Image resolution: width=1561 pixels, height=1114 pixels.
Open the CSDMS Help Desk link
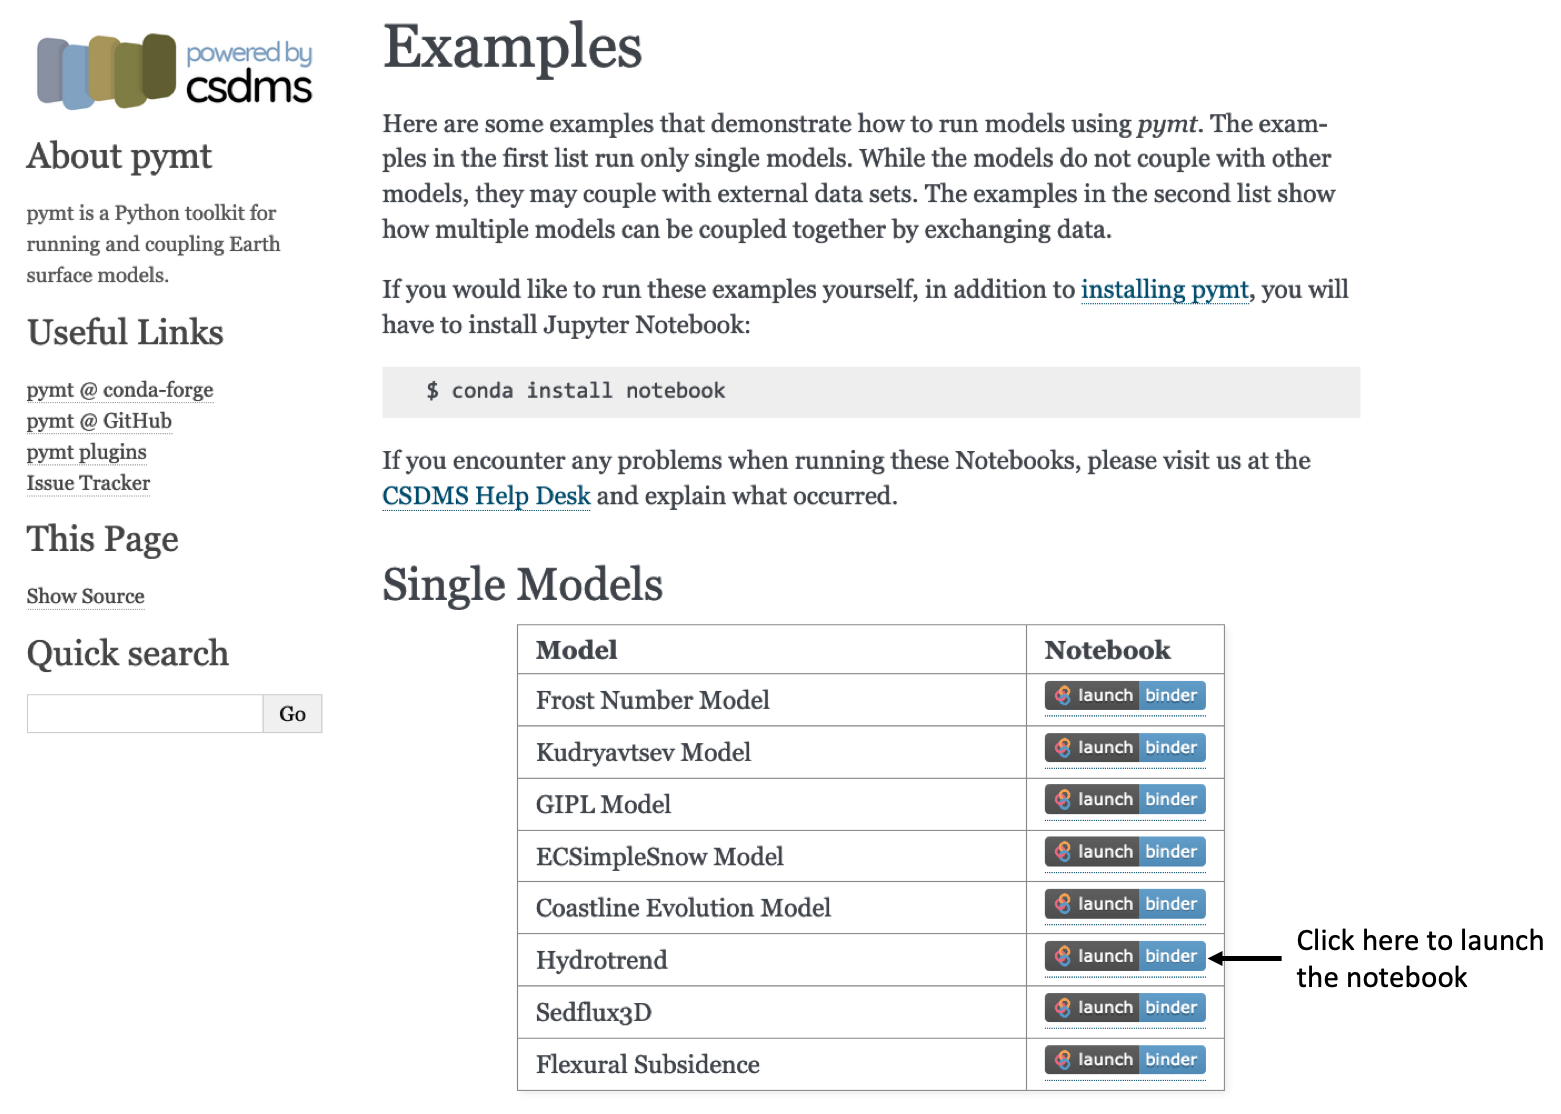tap(486, 496)
